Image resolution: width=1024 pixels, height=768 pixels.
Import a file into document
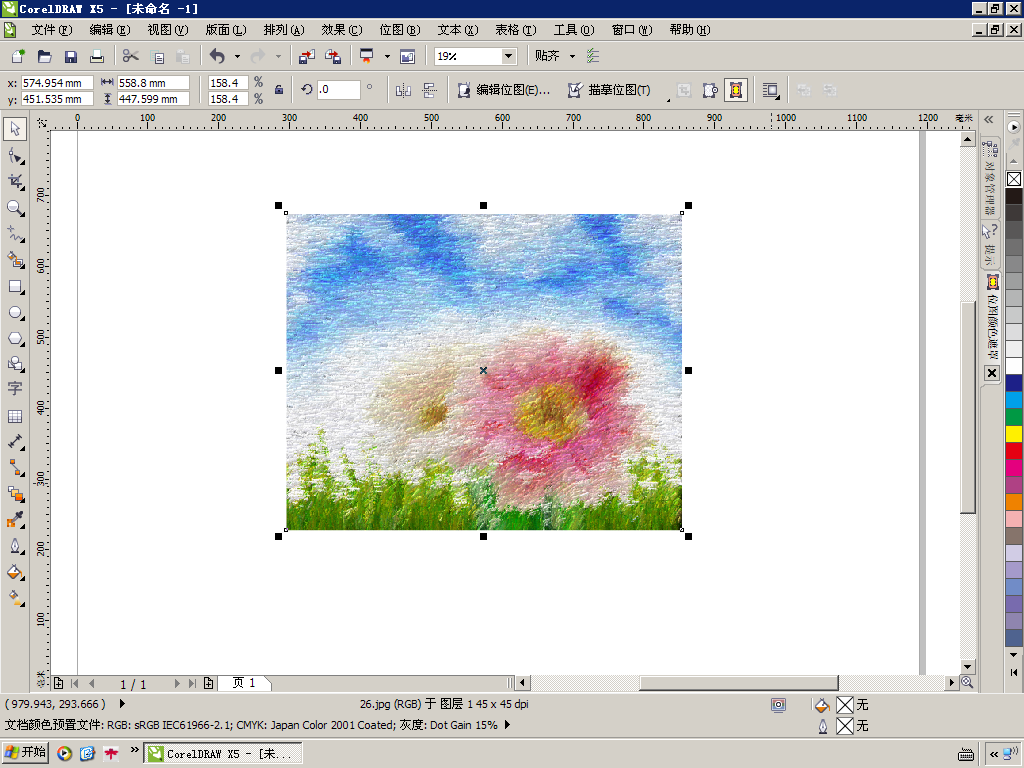pyautogui.click(x=306, y=56)
